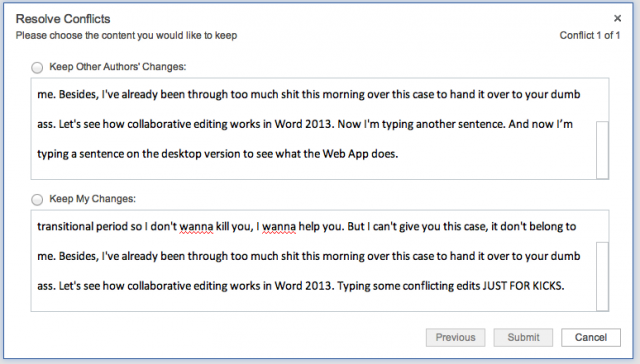Click the 'Conflict 1 of 1' counter
640x364 pixels.
tap(590, 36)
